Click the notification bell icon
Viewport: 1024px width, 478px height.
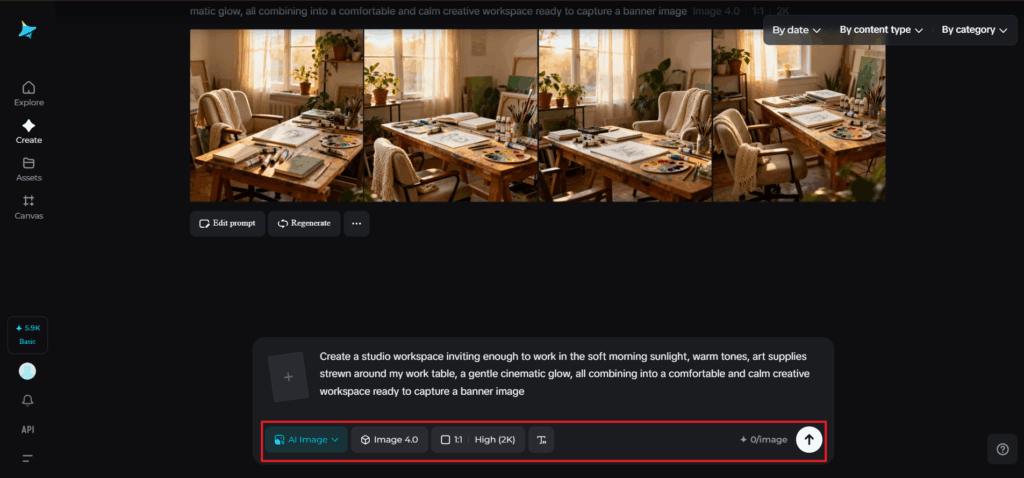point(28,400)
